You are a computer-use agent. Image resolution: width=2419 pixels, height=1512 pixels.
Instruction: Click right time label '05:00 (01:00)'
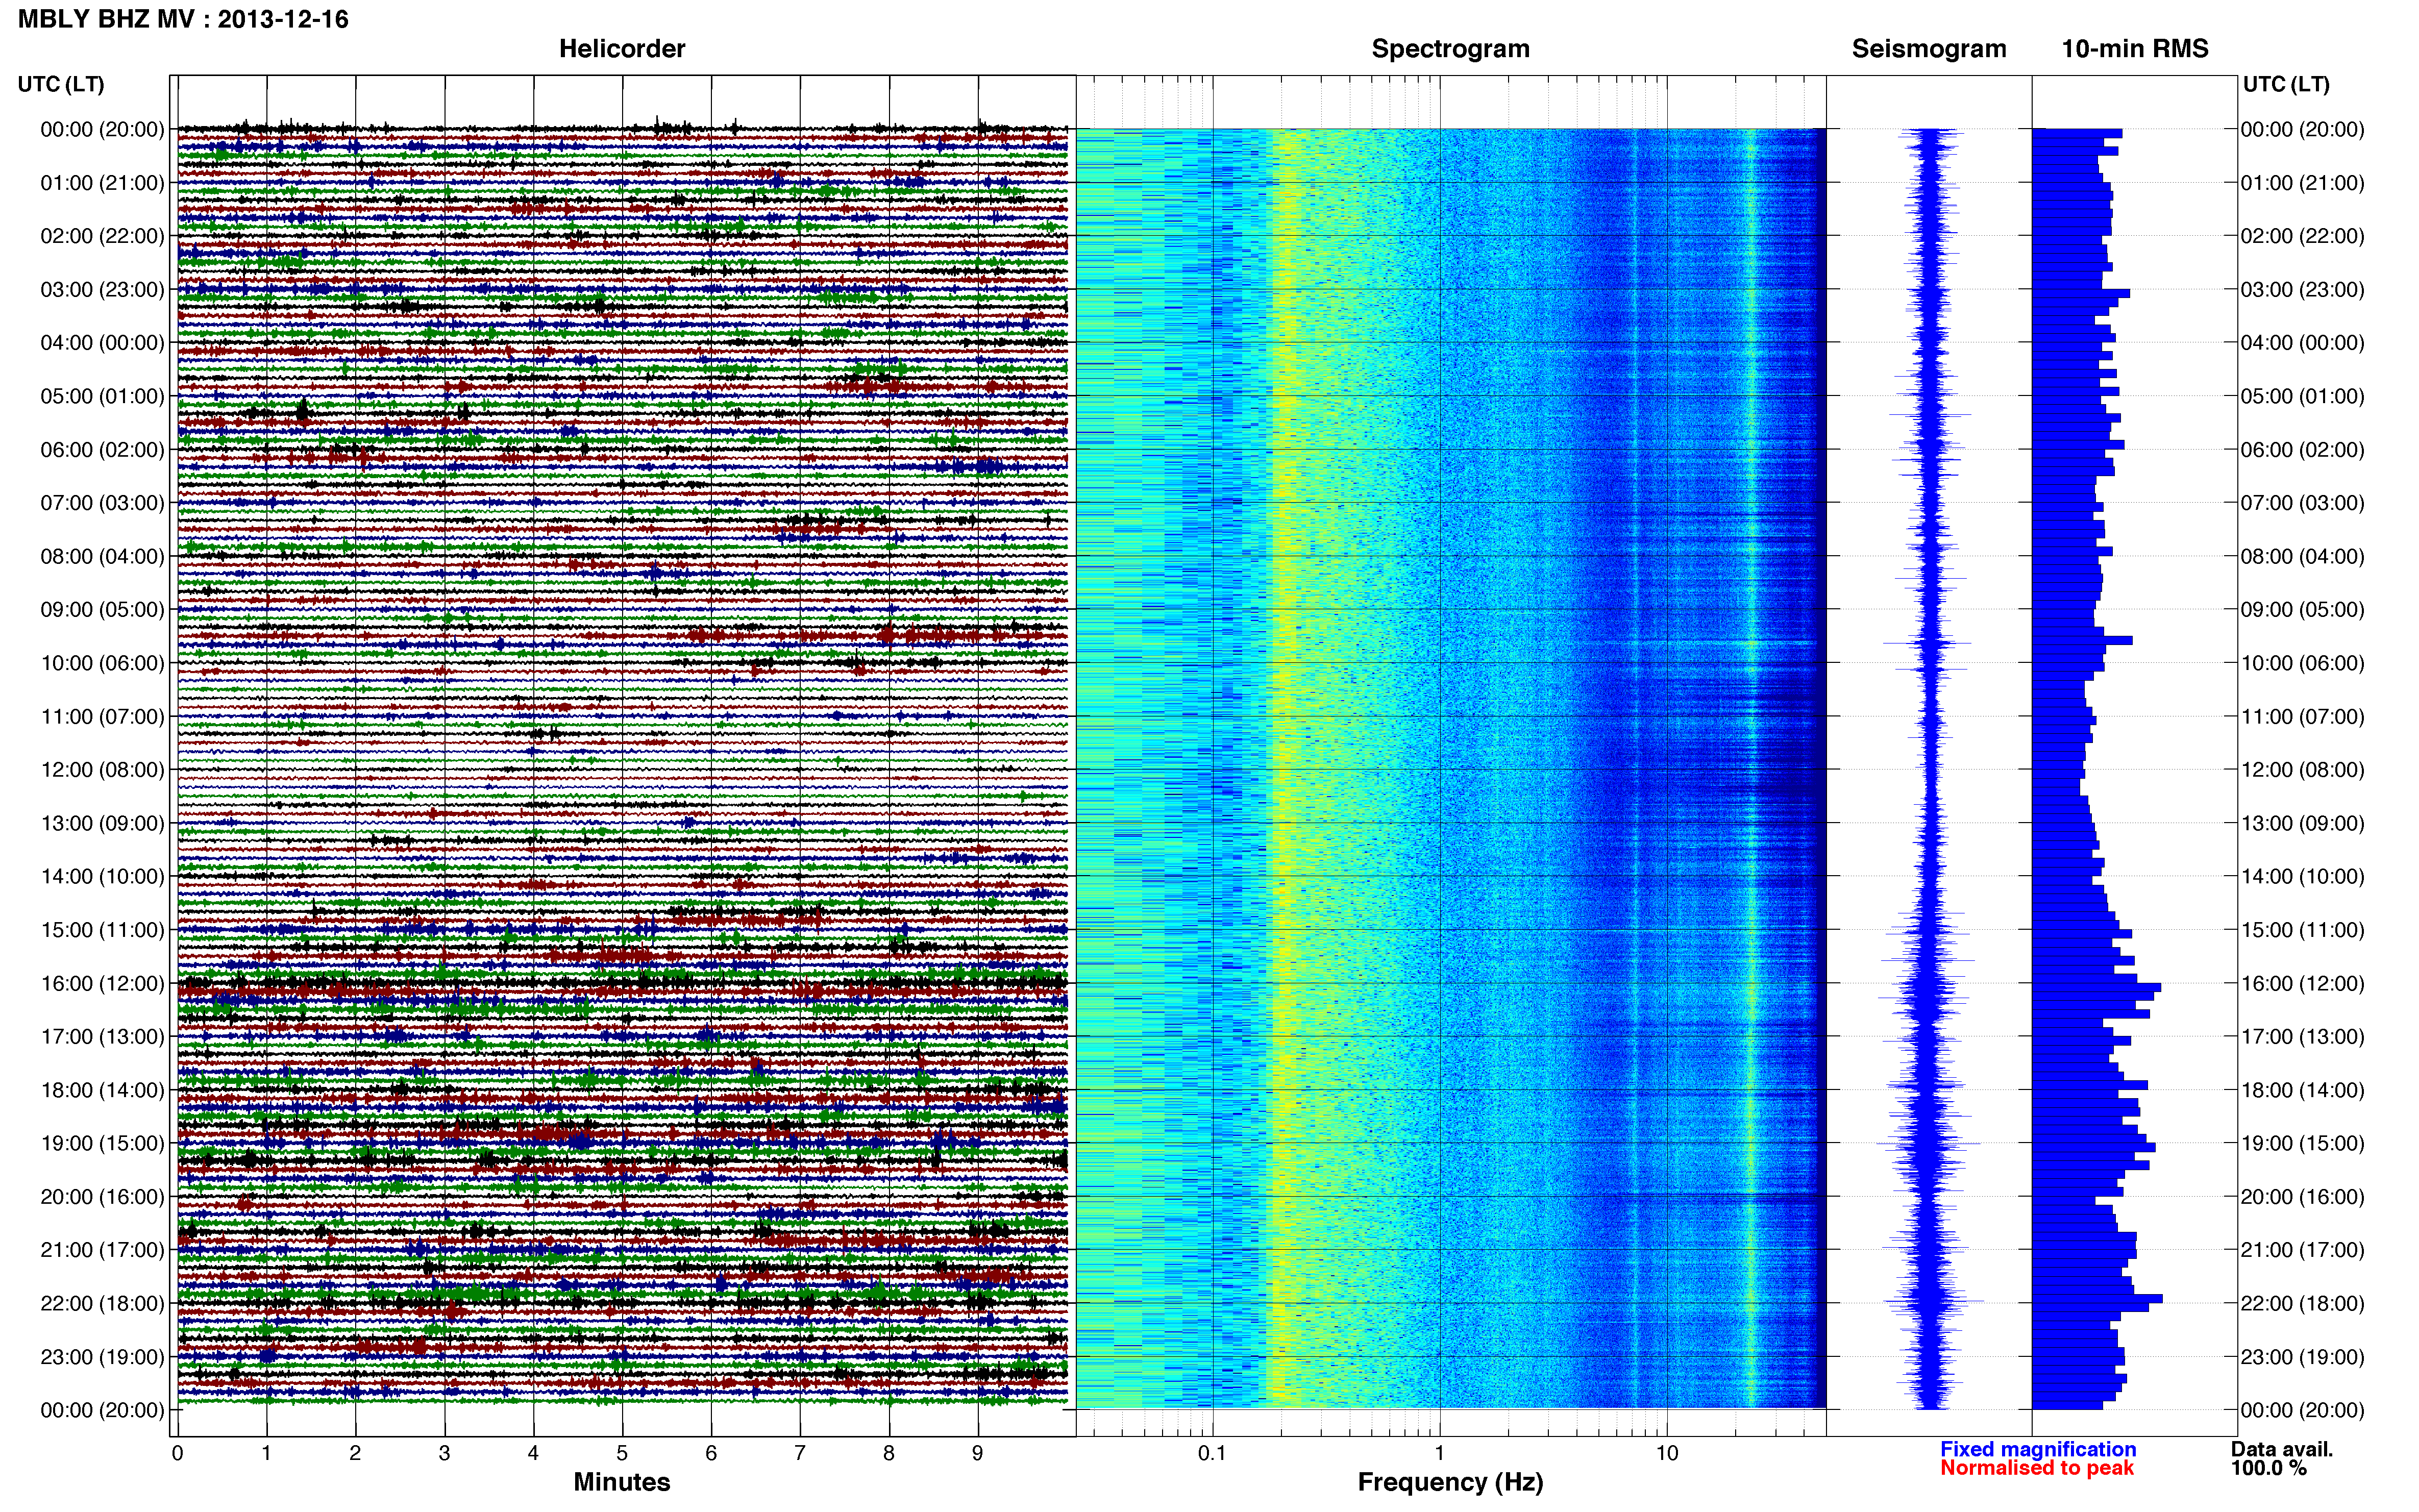pos(2303,397)
